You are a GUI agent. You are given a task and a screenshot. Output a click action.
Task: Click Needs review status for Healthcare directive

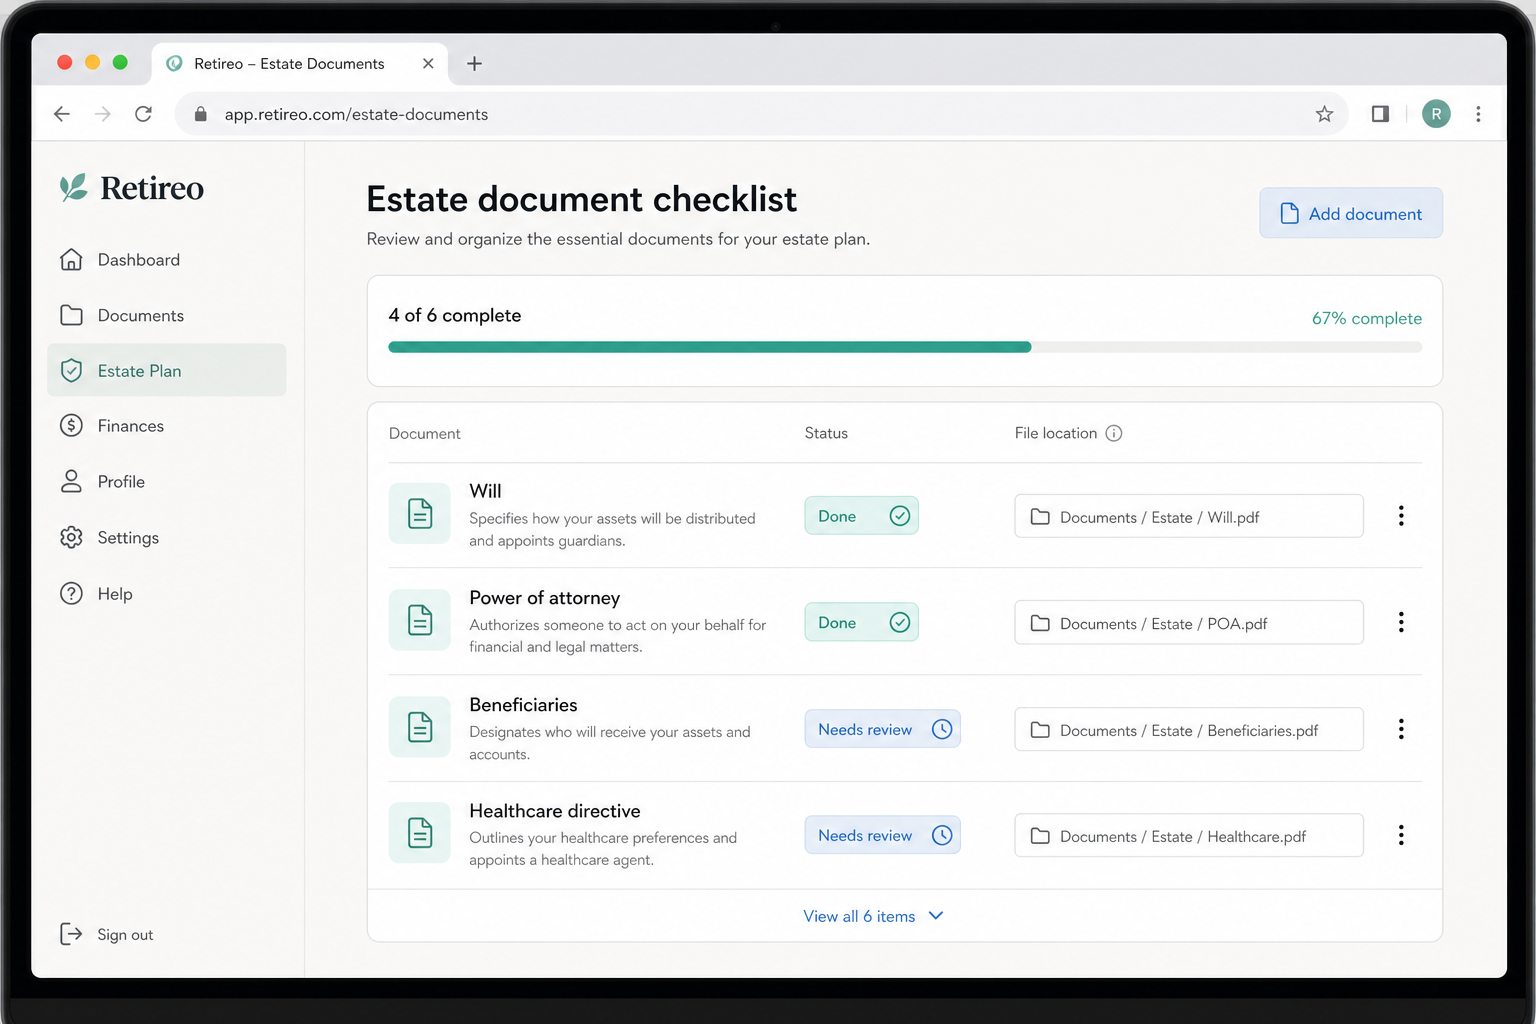[882, 835]
